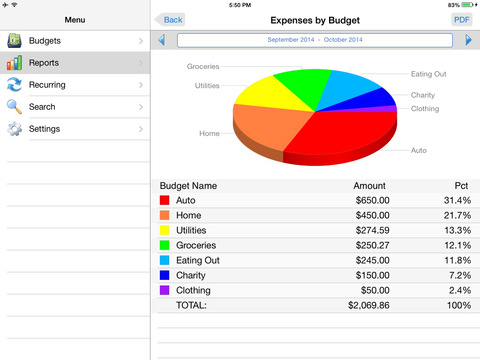480x360 pixels.
Task: Click the orange Home color swatch
Action: point(164,215)
